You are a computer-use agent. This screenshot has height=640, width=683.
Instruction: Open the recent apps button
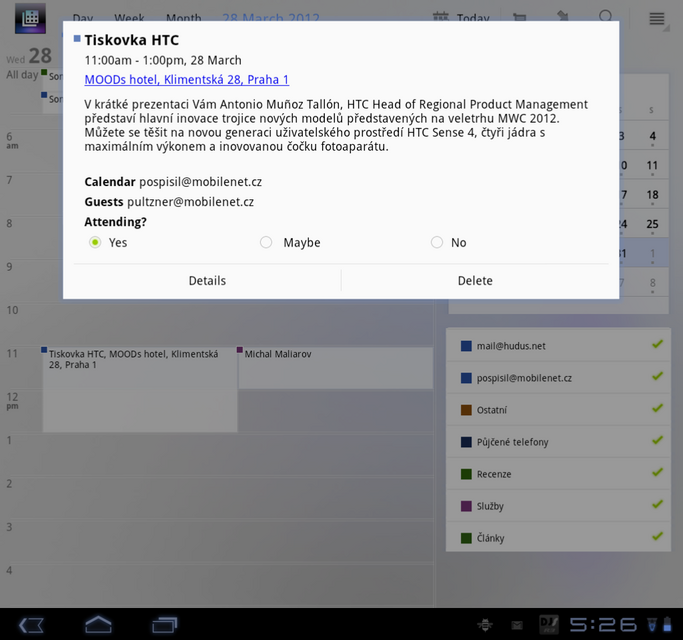[x=165, y=625]
